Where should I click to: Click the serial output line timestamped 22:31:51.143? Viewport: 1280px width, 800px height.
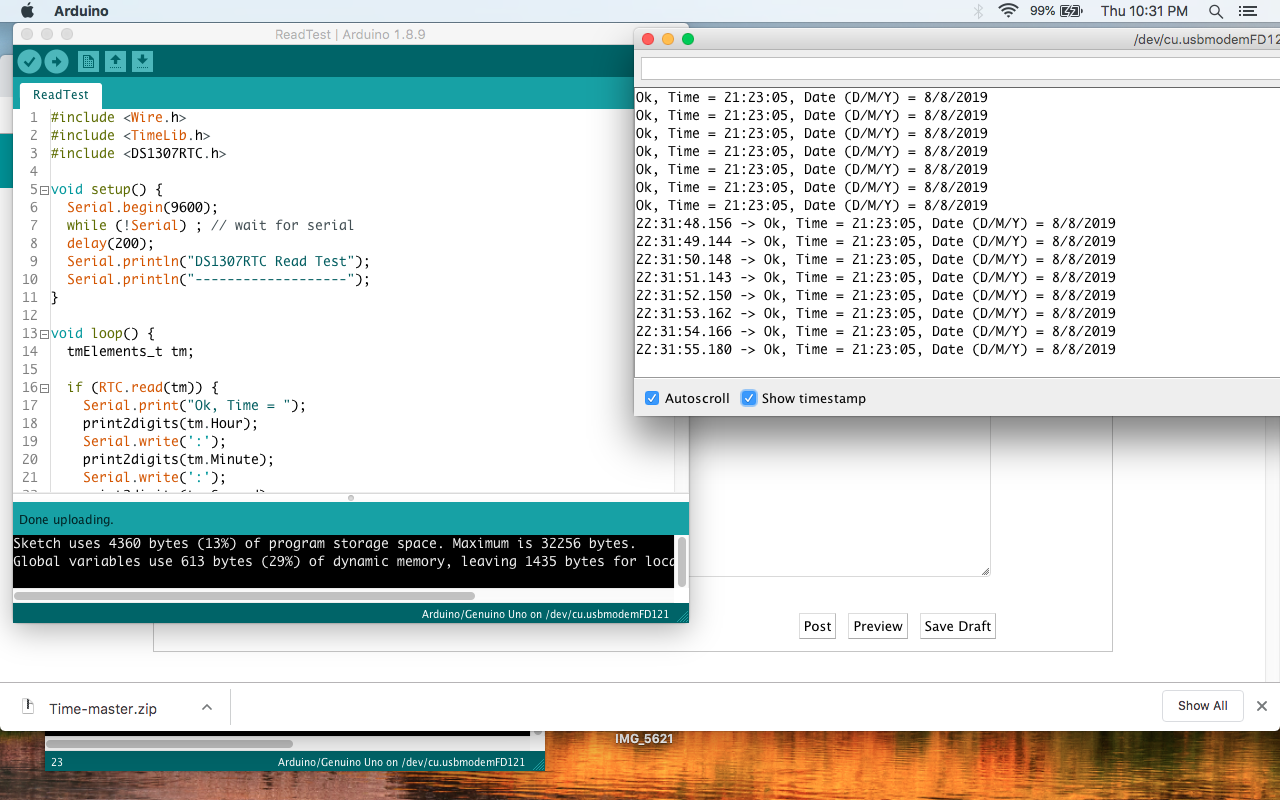[x=876, y=277]
